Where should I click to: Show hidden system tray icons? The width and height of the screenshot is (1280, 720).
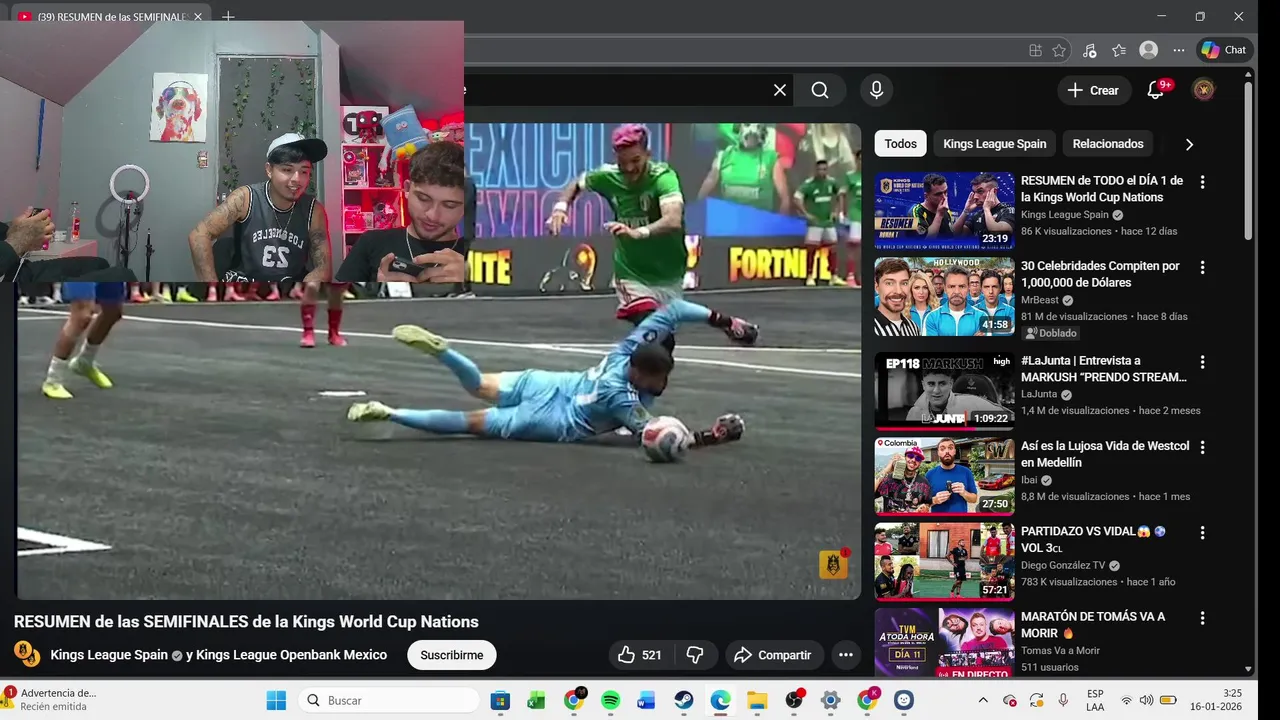pos(982,700)
